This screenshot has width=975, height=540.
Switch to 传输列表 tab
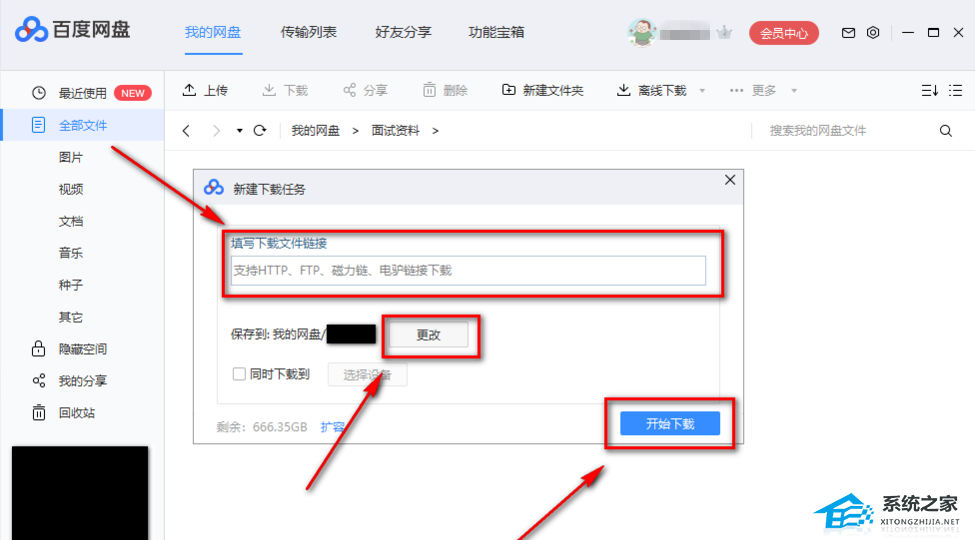pos(308,32)
